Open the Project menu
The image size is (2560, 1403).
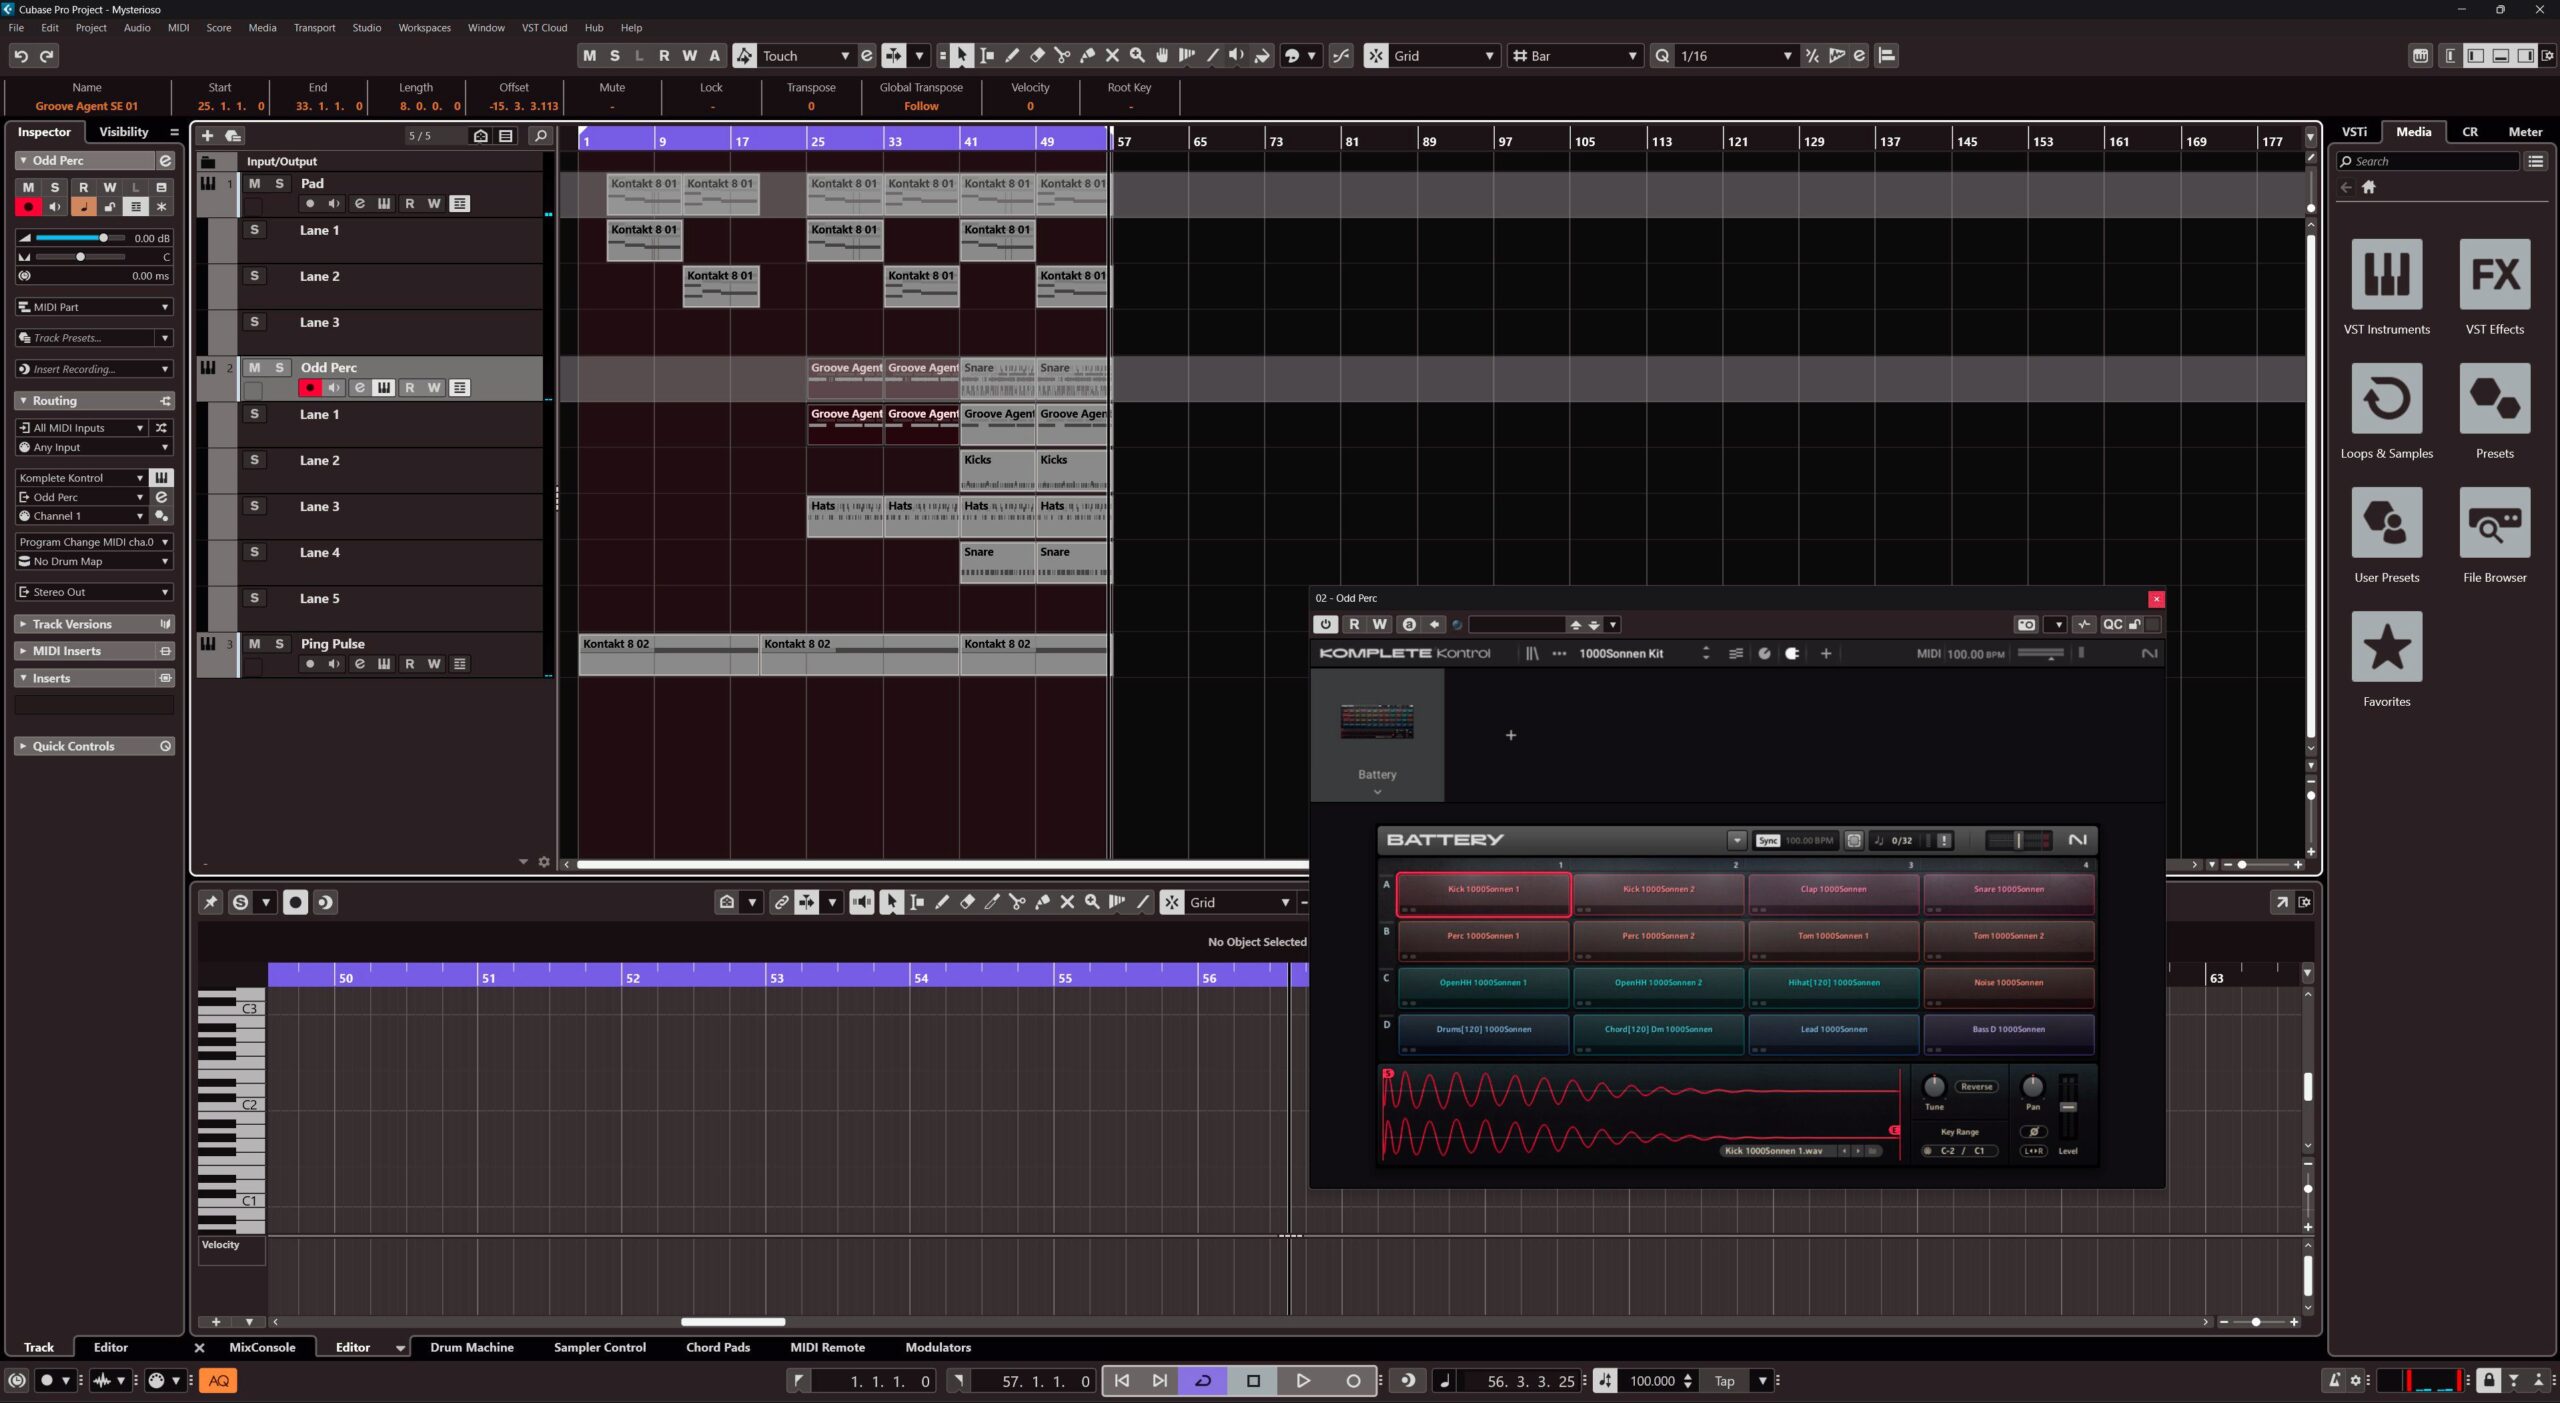pos(91,28)
